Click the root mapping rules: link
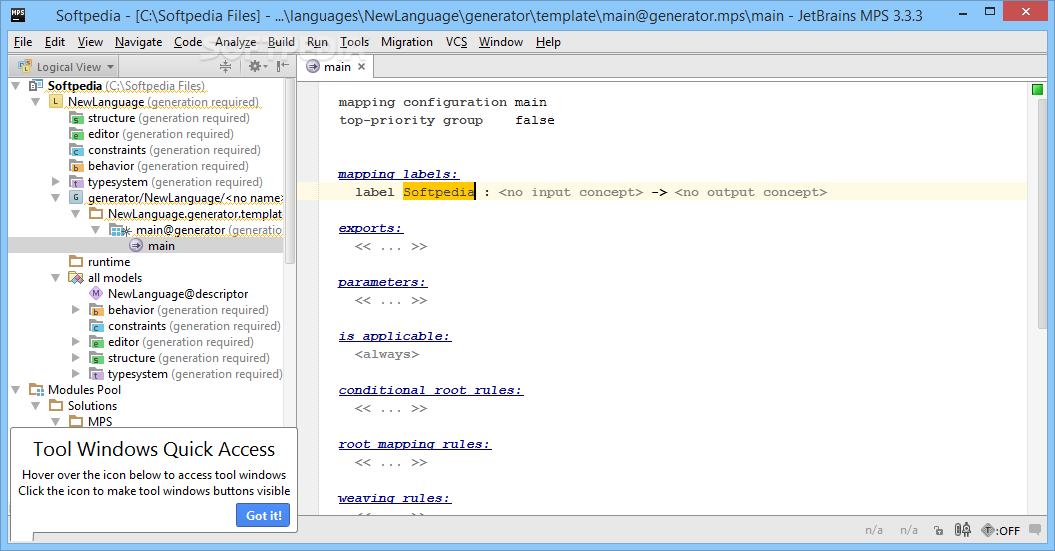Image resolution: width=1055 pixels, height=551 pixels. coord(414,445)
